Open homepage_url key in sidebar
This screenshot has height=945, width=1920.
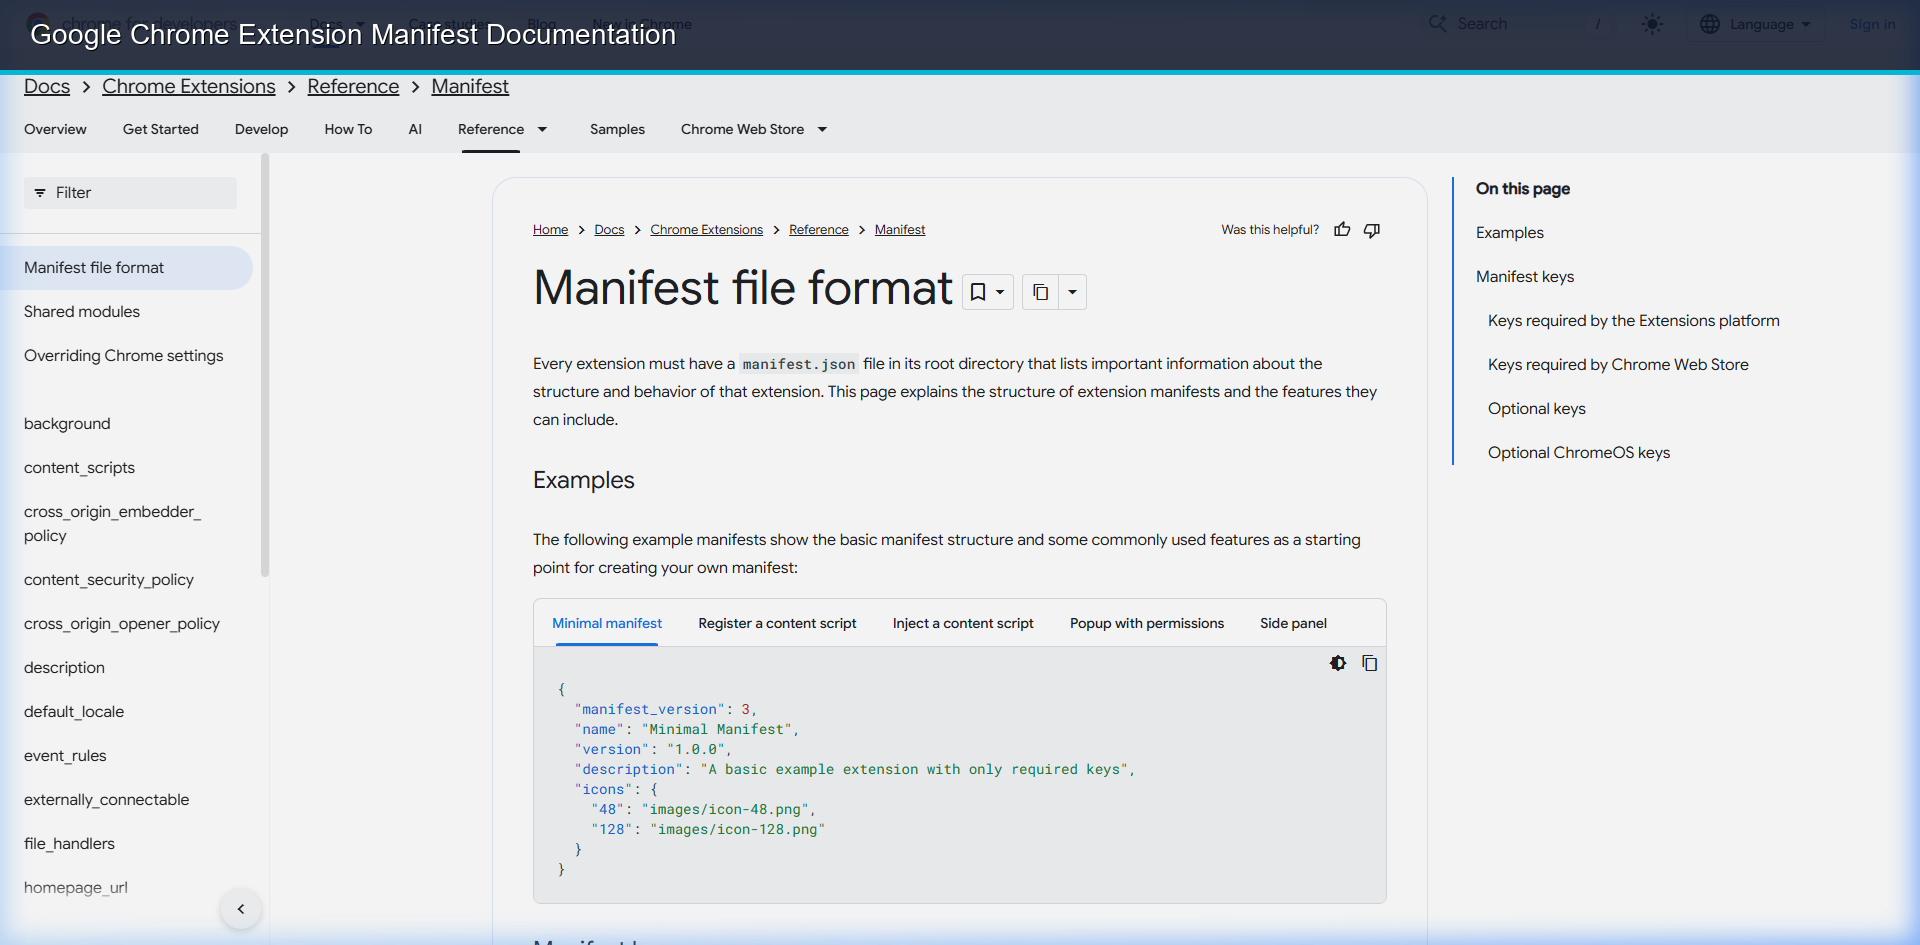(x=76, y=888)
